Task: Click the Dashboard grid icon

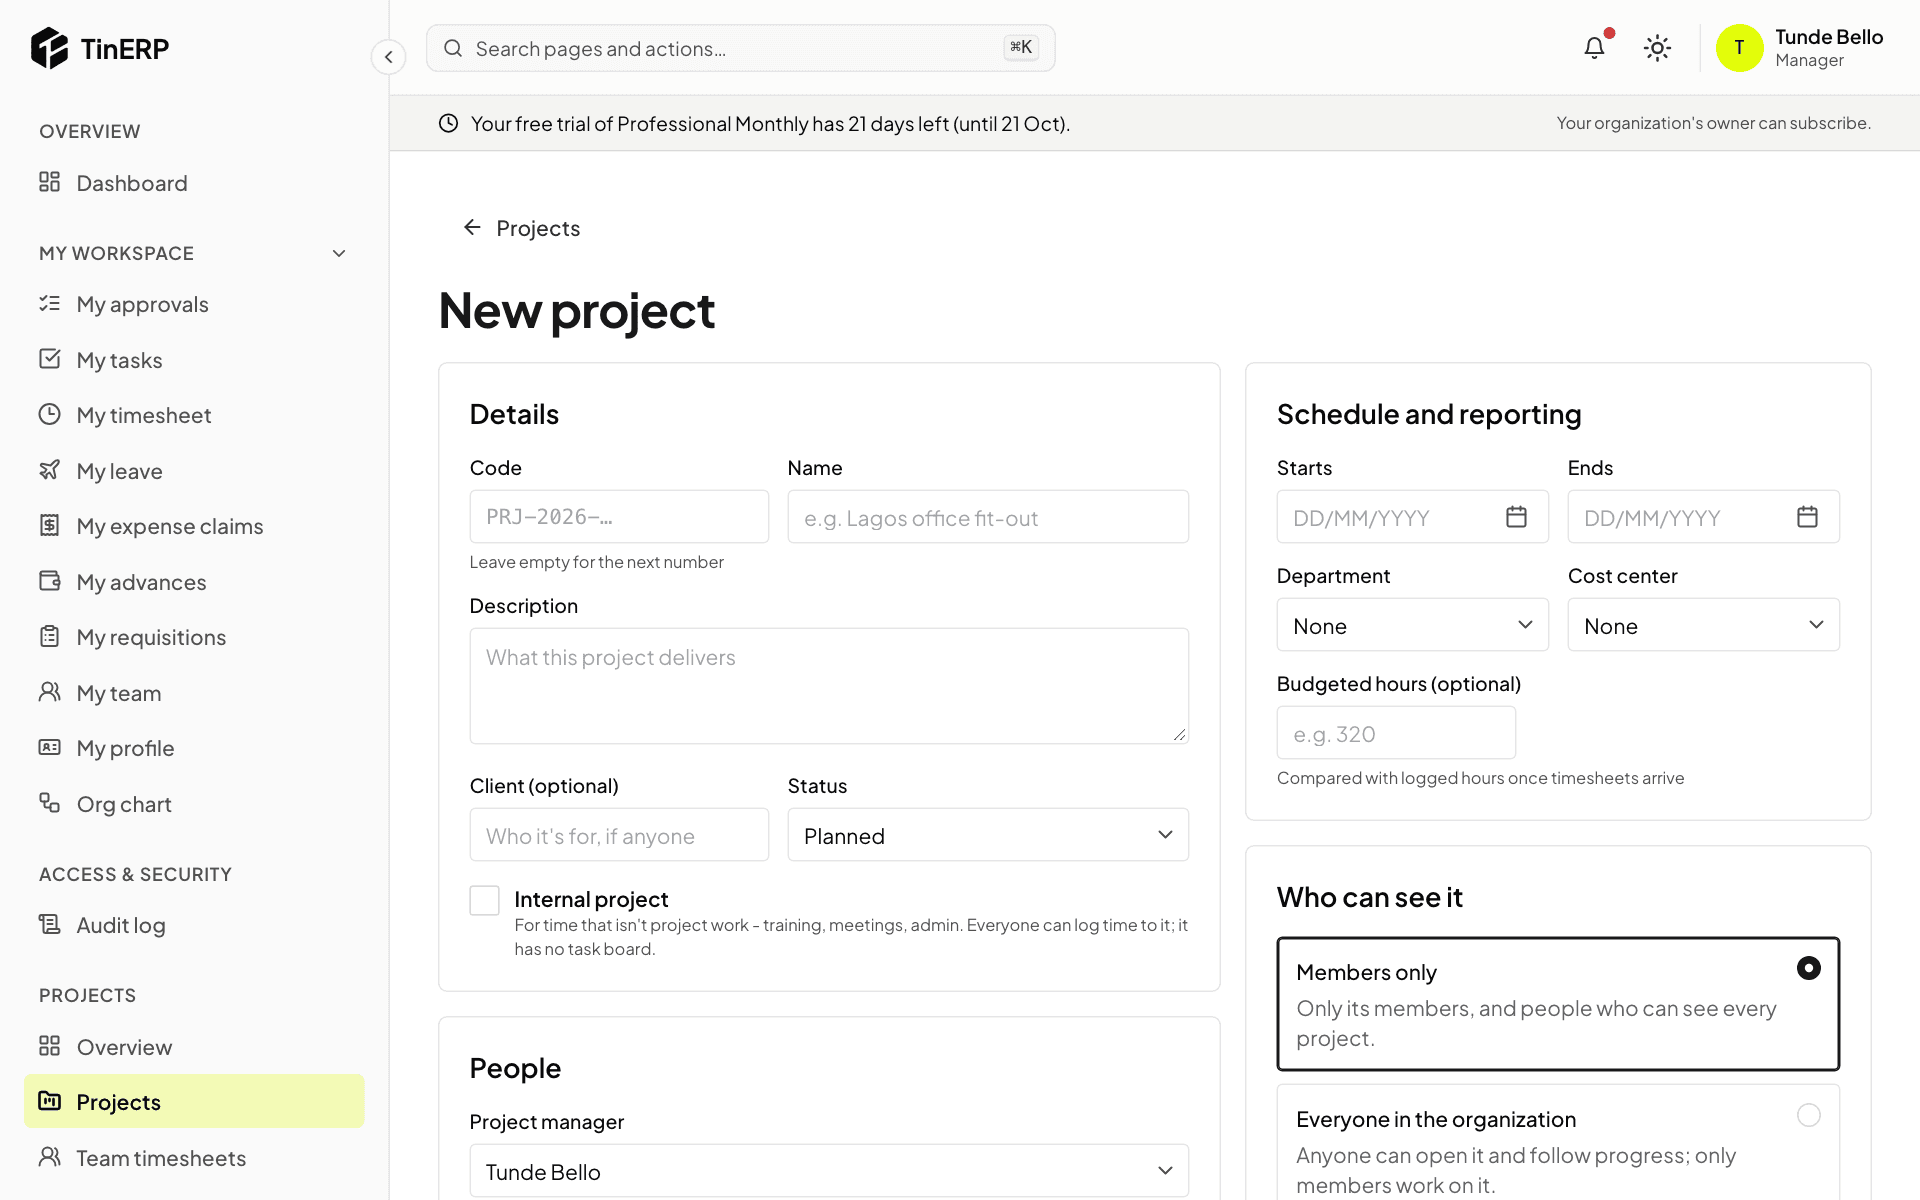Action: click(49, 182)
